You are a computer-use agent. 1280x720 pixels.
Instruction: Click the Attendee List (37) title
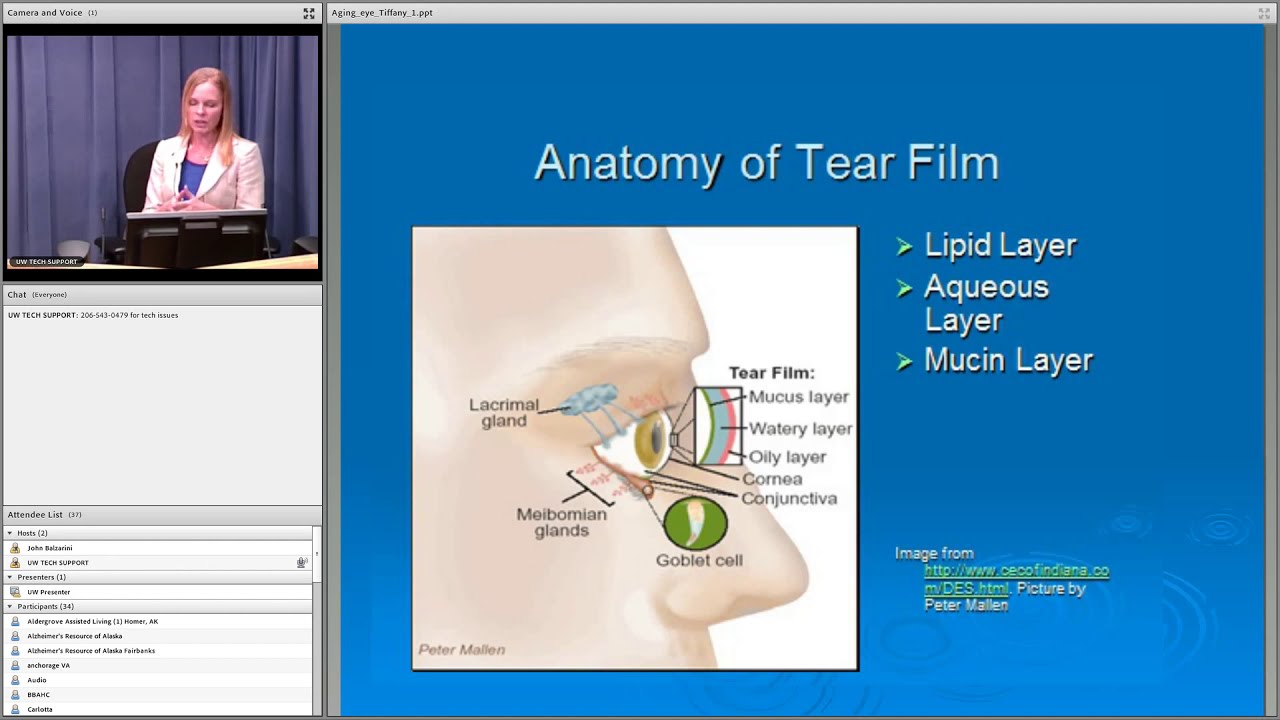point(45,515)
